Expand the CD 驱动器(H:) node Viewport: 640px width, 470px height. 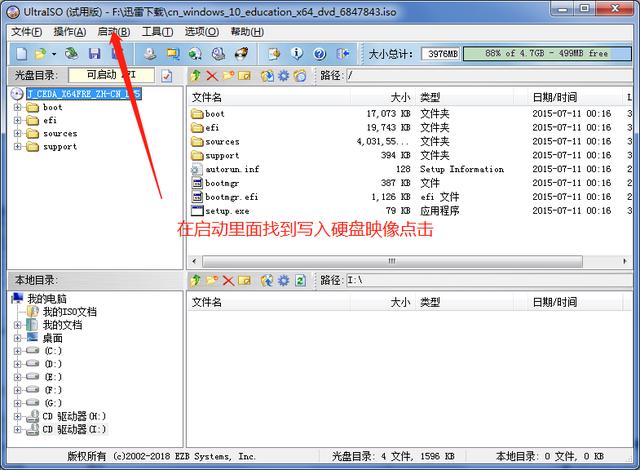pos(17,416)
